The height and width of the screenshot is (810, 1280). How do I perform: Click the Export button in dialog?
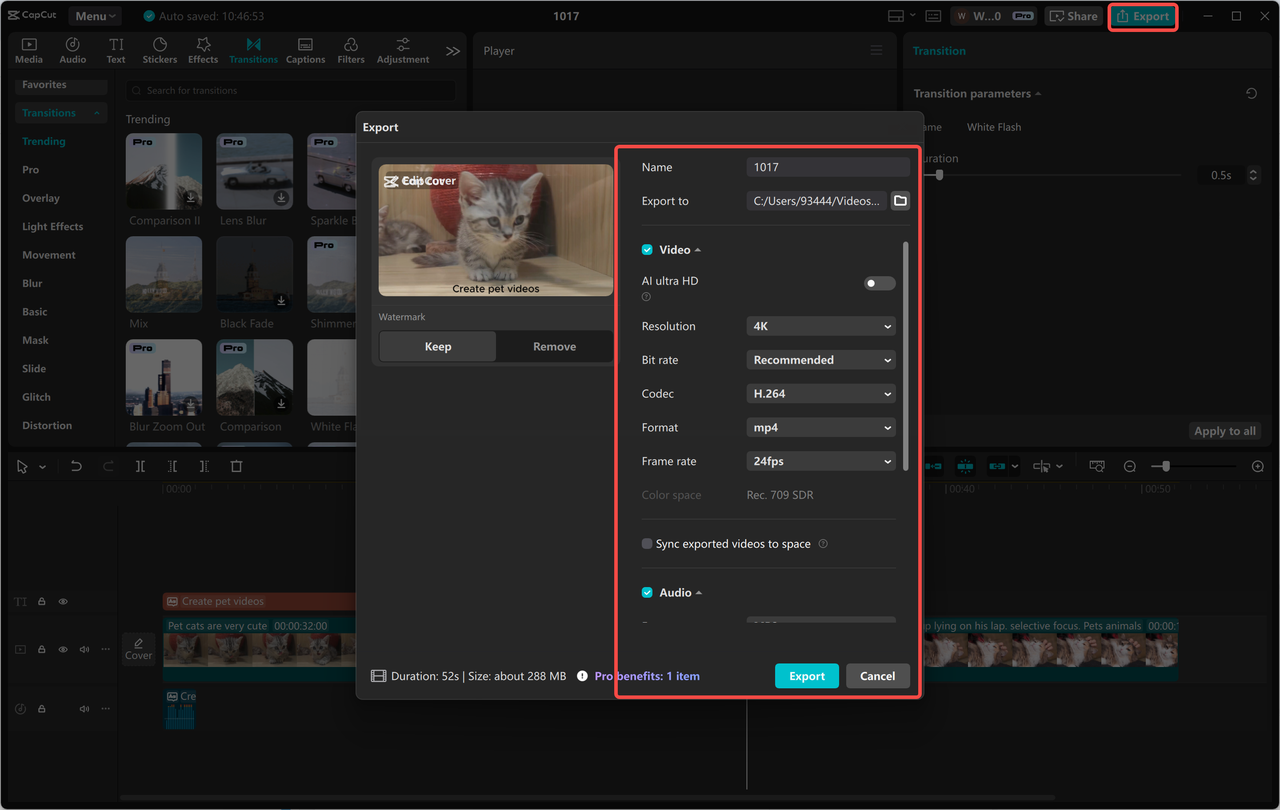tap(807, 676)
